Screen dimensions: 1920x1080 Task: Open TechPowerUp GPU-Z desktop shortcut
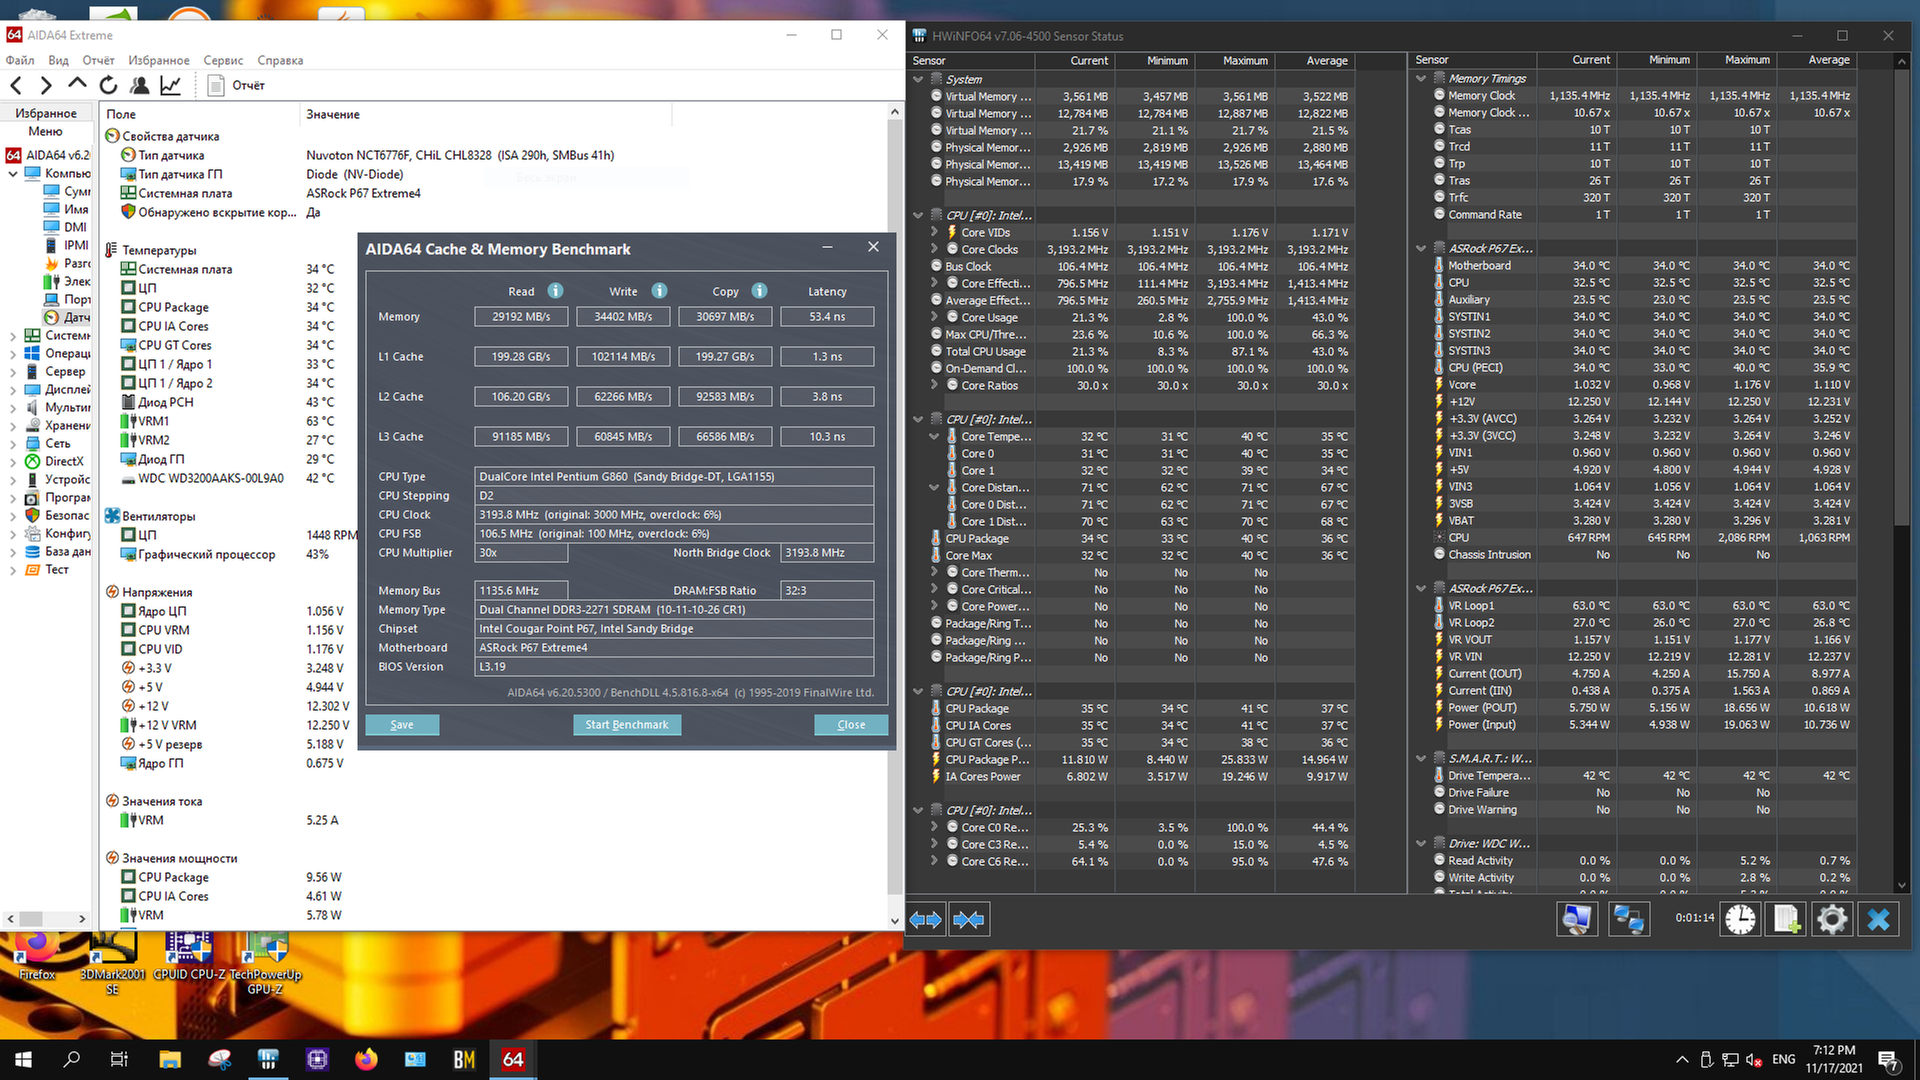(265, 962)
